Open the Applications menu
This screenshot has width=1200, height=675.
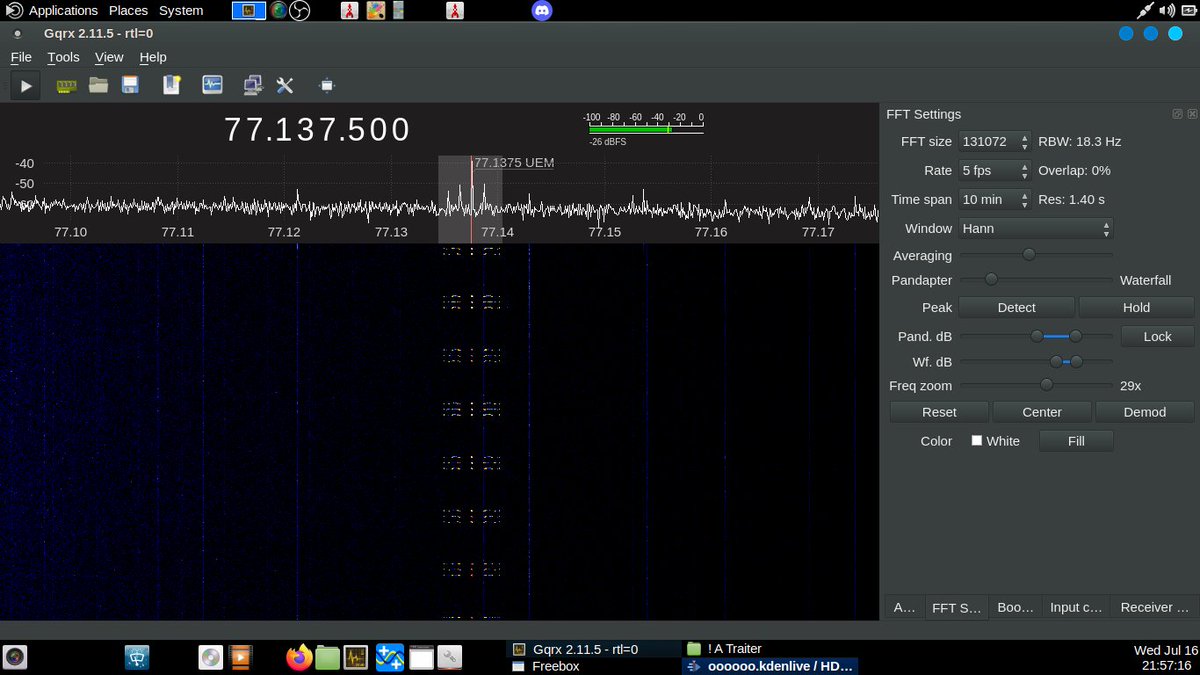pos(63,10)
